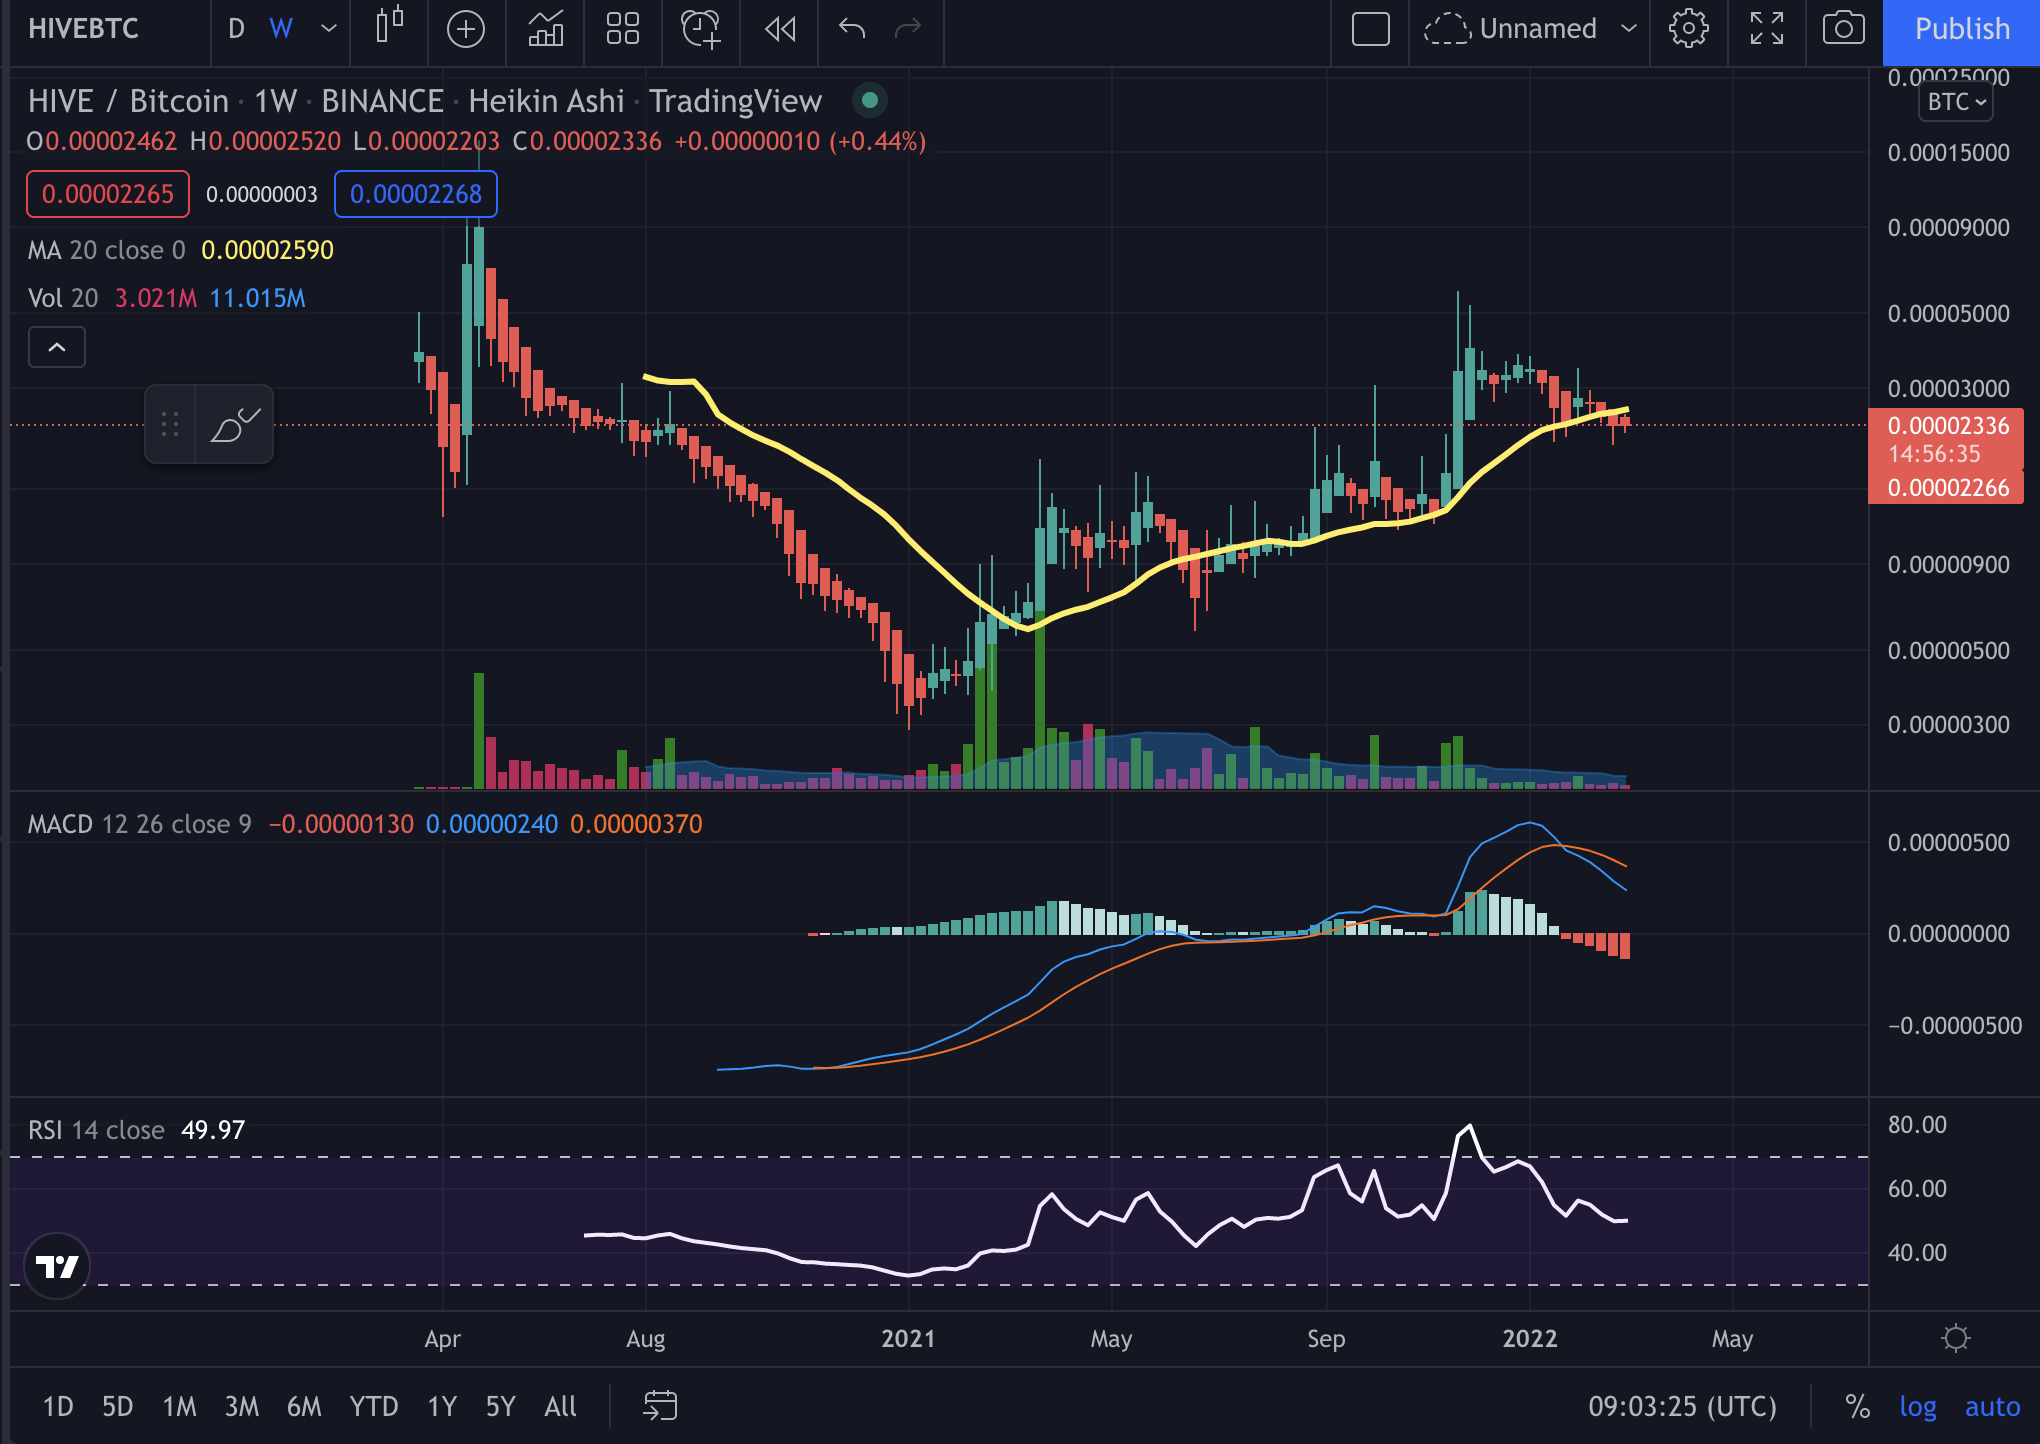The height and width of the screenshot is (1444, 2040).
Task: Open the HIVEBTC symbol search
Action: (x=84, y=29)
